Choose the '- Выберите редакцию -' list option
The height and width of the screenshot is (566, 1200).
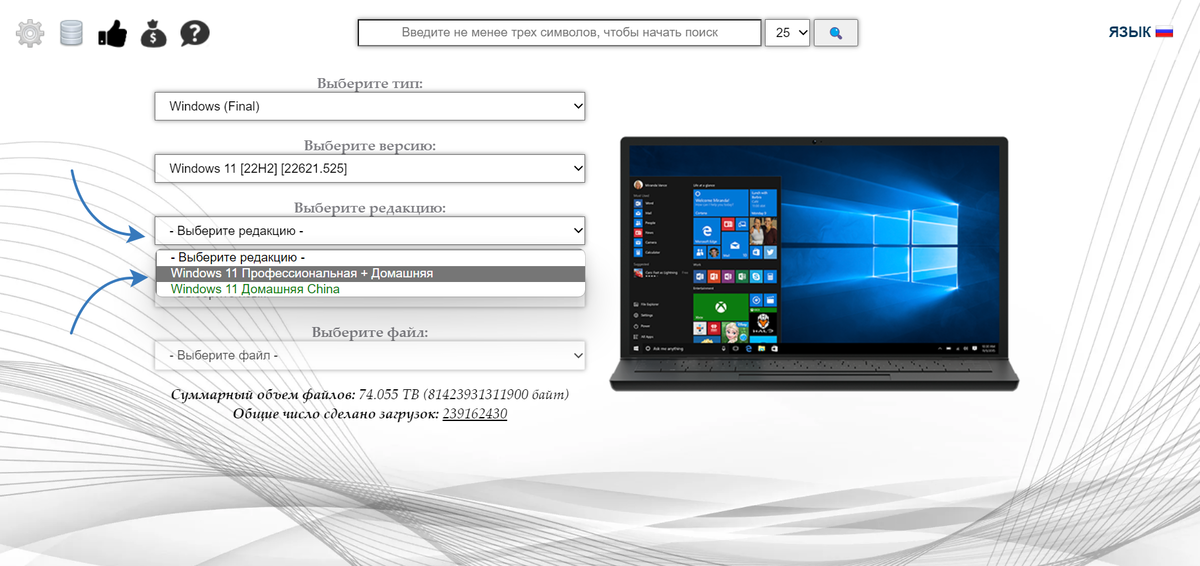[370, 257]
